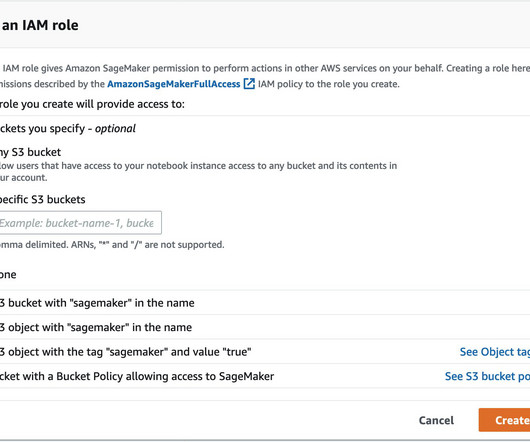
Task: Select the 'Specific S3 buckets' option label
Action: coord(42,199)
